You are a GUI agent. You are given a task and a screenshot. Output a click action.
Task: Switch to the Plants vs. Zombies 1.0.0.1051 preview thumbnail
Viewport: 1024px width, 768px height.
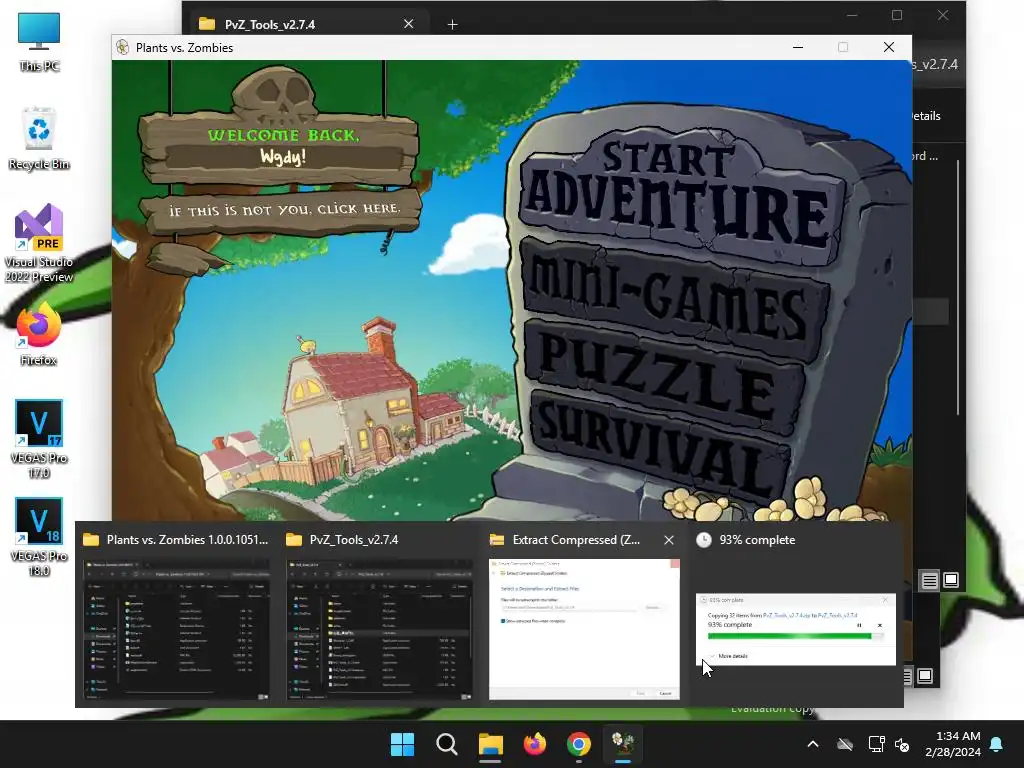pos(176,629)
